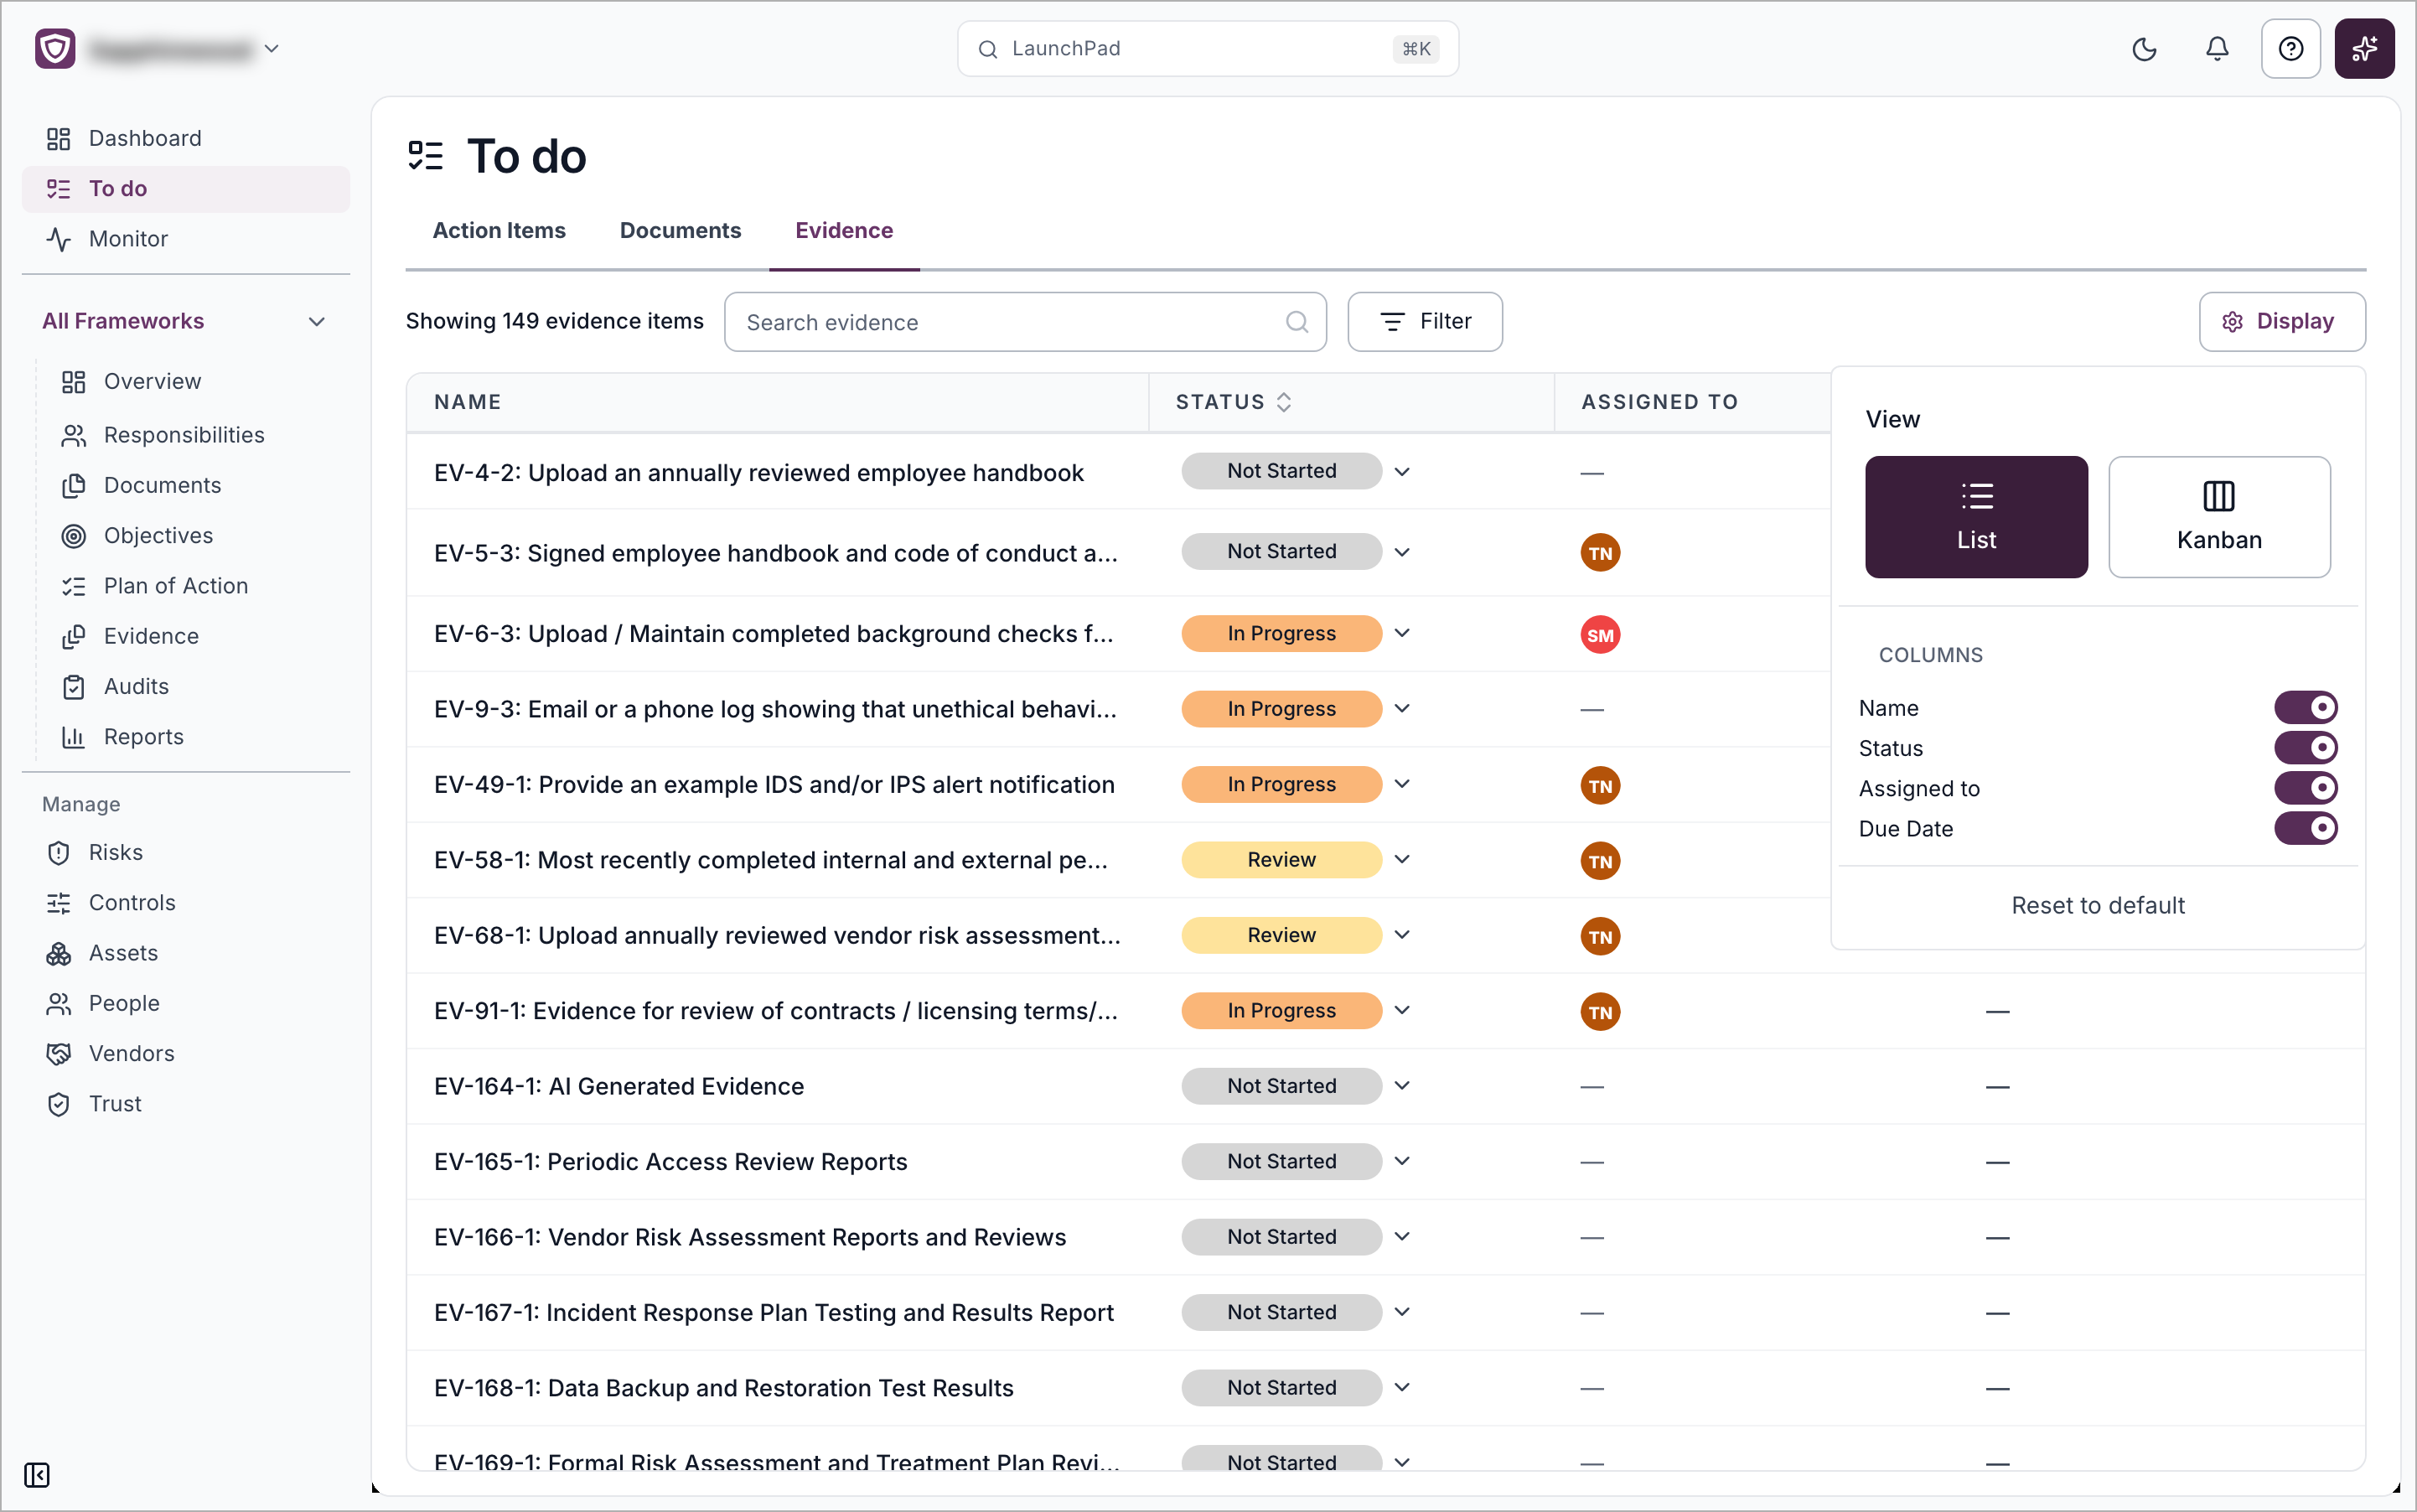Viewport: 2417px width, 1512px height.
Task: Open status dropdown for EV-58-1
Action: 1402,859
